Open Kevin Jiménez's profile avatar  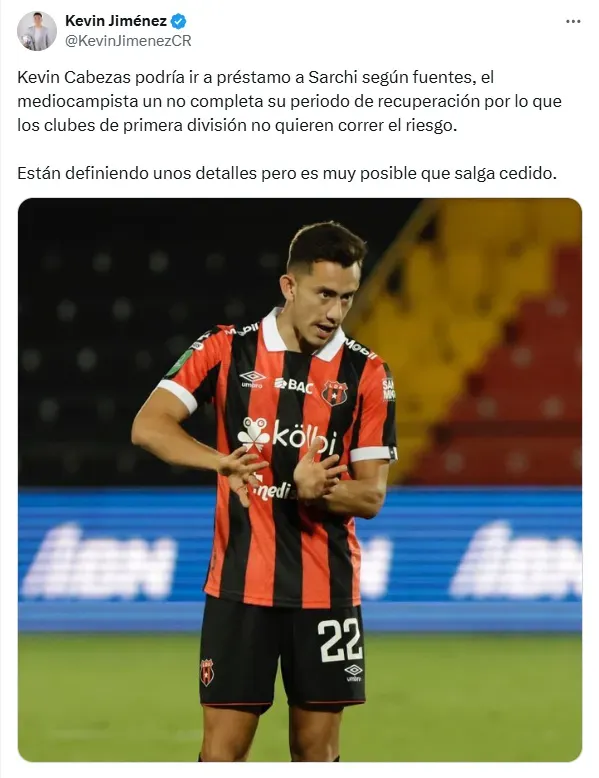37,31
